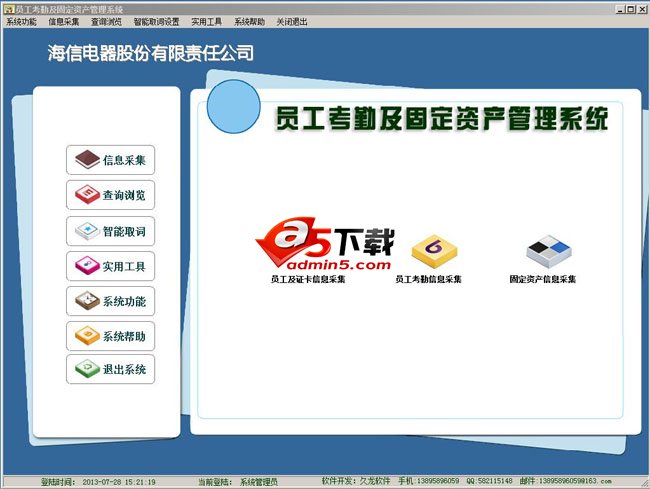Click the 实用工具 sidebar button
The width and height of the screenshot is (650, 489).
(x=110, y=266)
